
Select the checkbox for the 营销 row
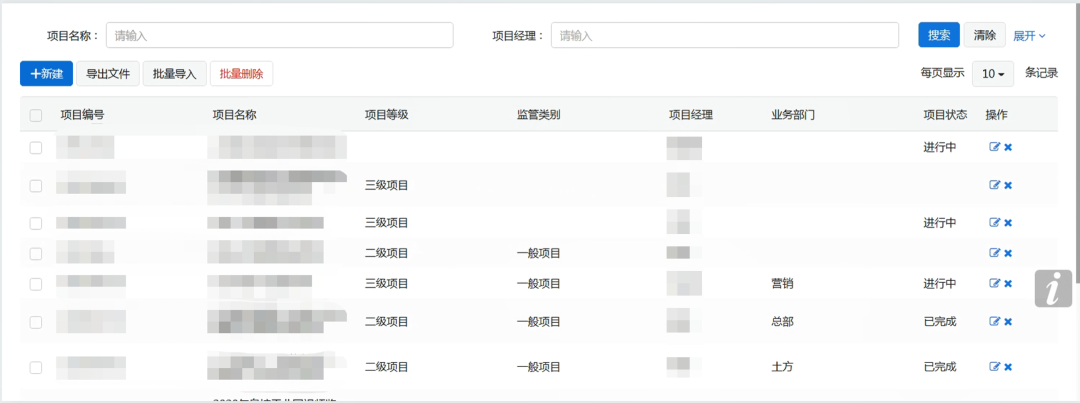(36, 284)
